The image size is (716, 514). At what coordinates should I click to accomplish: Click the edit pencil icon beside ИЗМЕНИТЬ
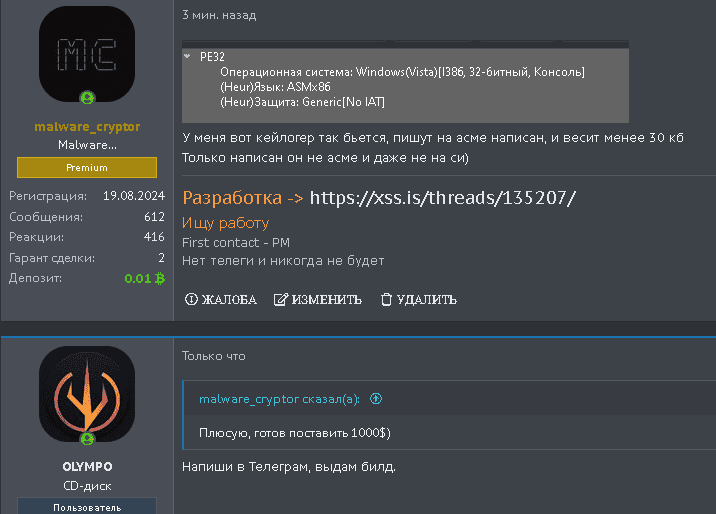tap(281, 299)
